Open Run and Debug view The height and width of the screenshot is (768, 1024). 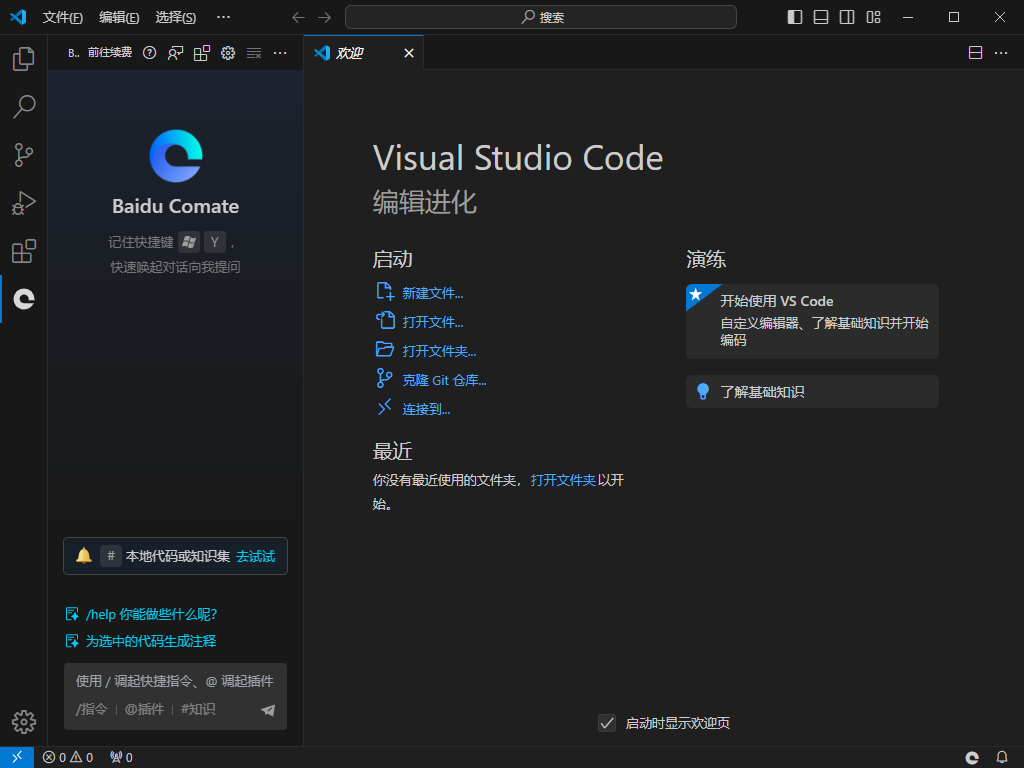click(x=24, y=203)
